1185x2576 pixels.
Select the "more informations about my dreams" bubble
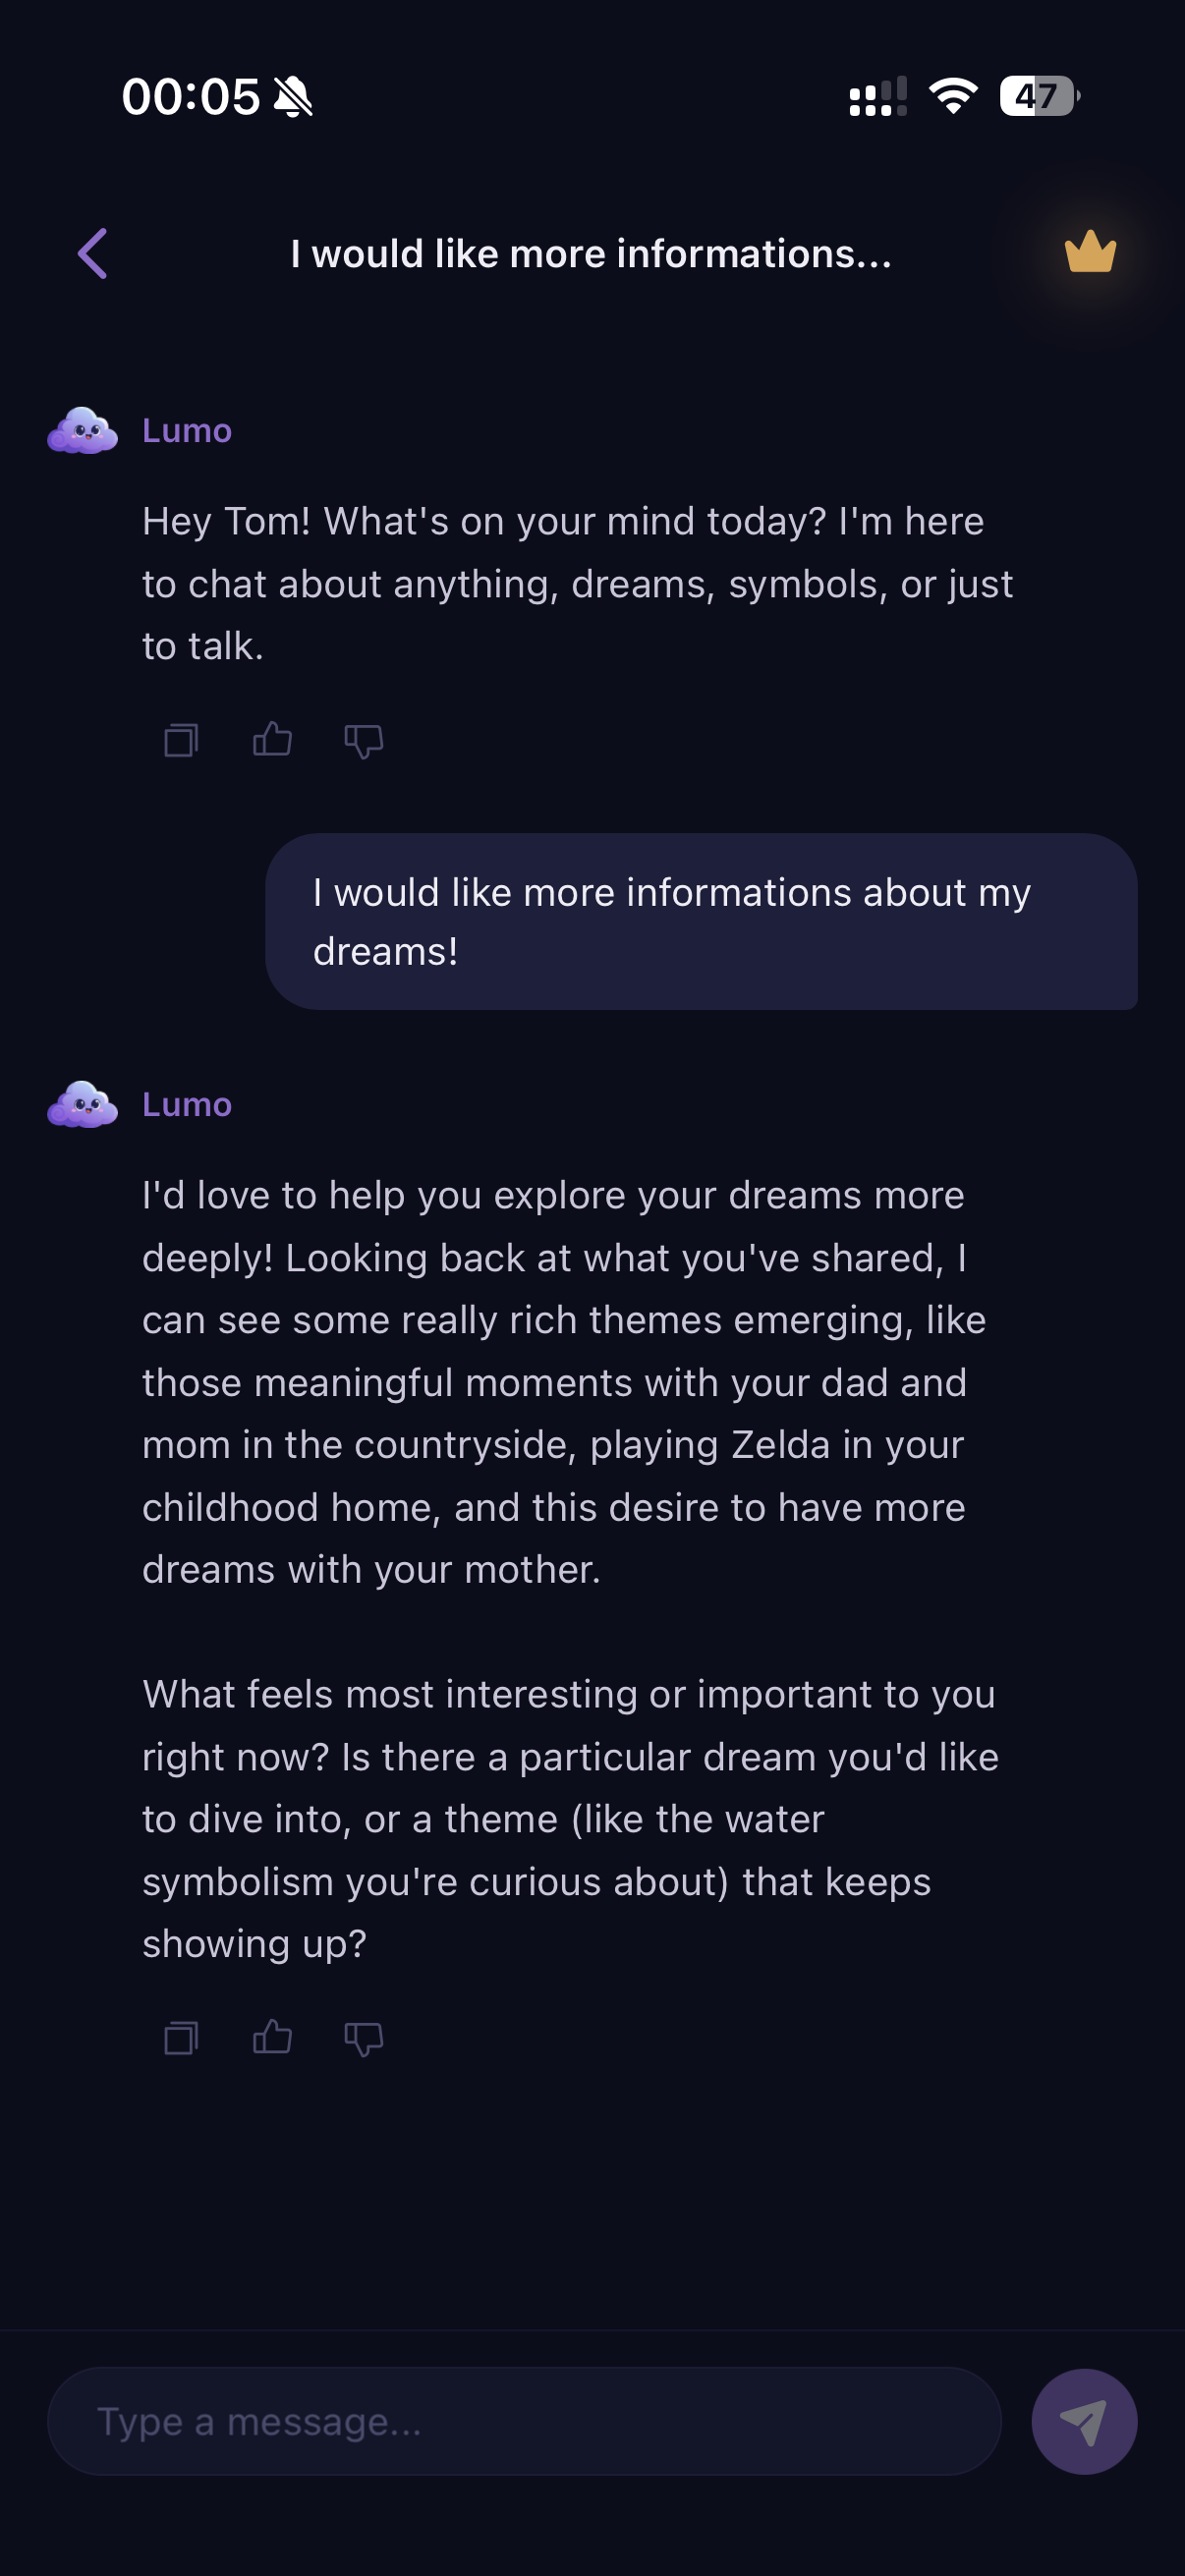tap(700, 921)
